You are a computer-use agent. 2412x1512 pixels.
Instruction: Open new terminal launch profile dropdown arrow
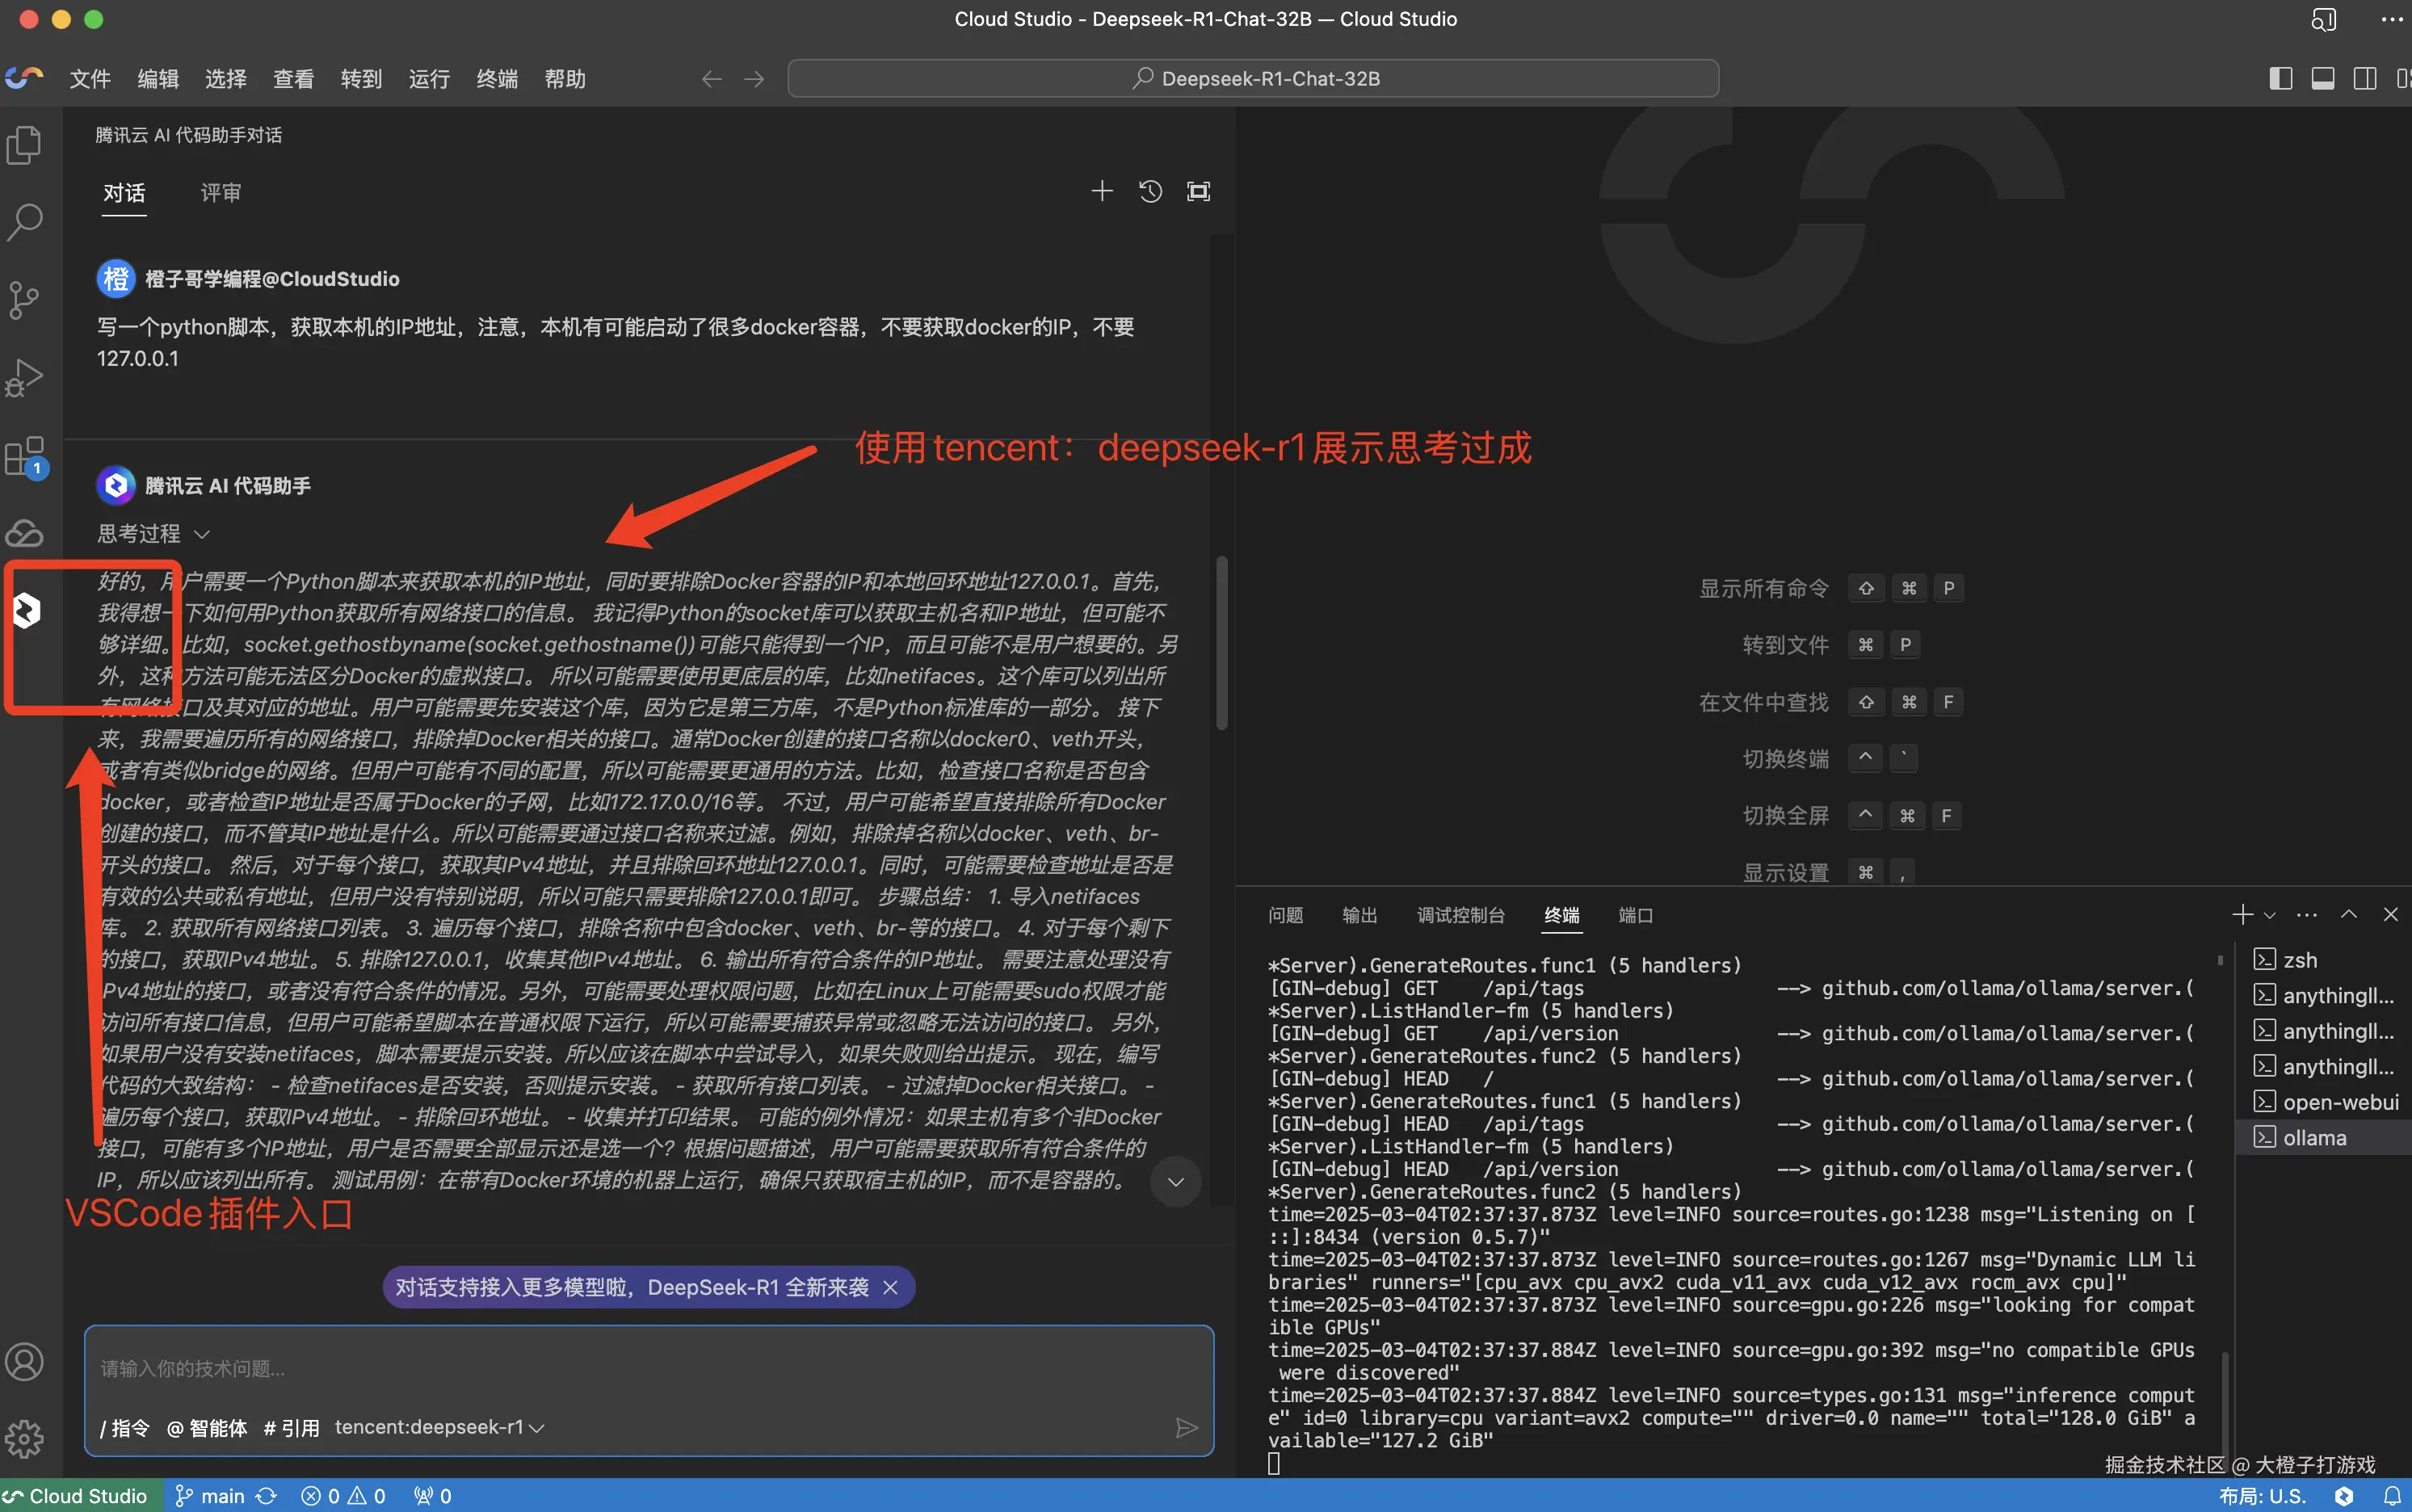2270,915
